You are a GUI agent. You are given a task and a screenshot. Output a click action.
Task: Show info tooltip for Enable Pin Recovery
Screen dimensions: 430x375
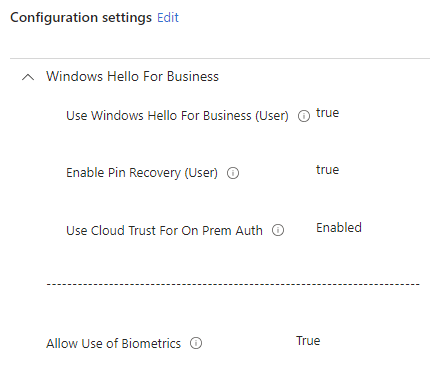pos(233,173)
